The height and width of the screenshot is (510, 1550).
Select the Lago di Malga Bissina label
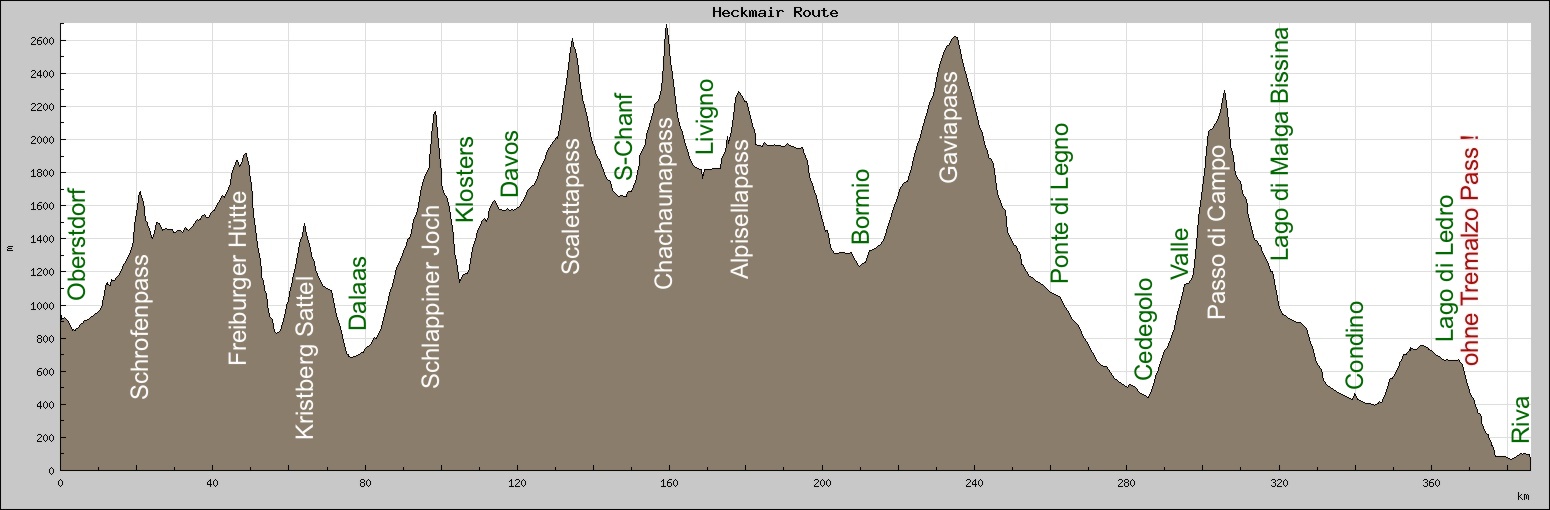[x=1279, y=144]
